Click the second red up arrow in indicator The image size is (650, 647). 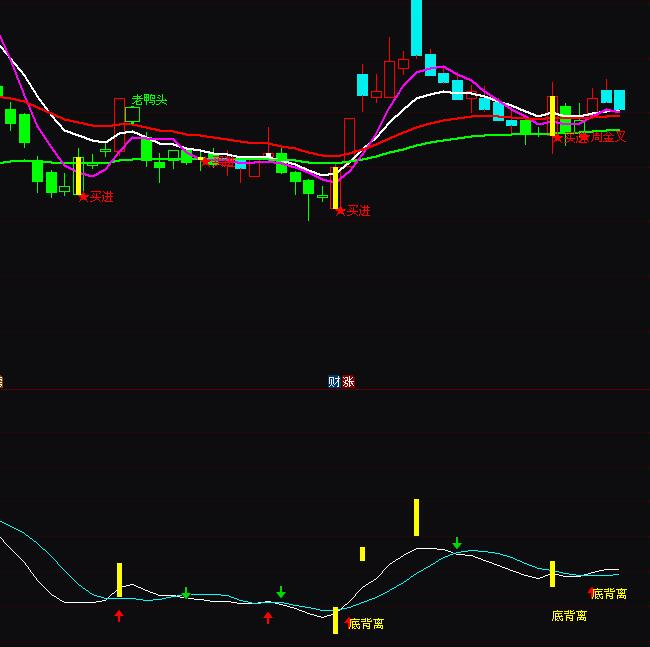[267, 617]
